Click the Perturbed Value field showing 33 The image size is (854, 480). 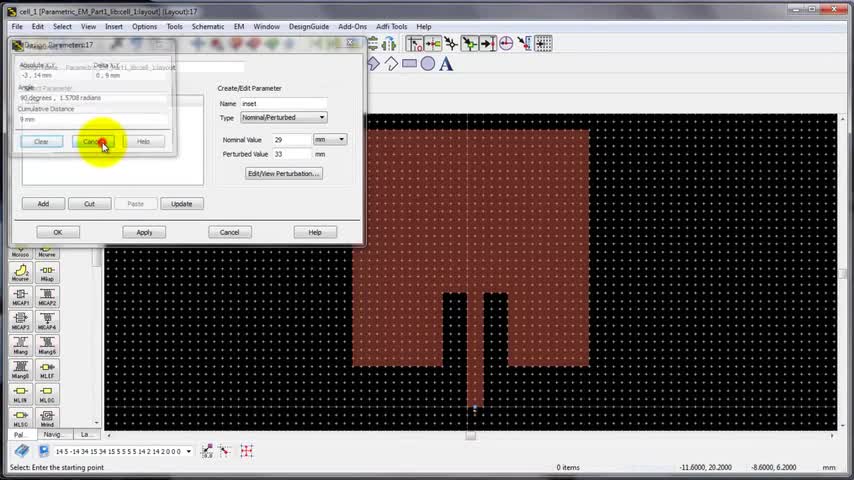[291, 154]
